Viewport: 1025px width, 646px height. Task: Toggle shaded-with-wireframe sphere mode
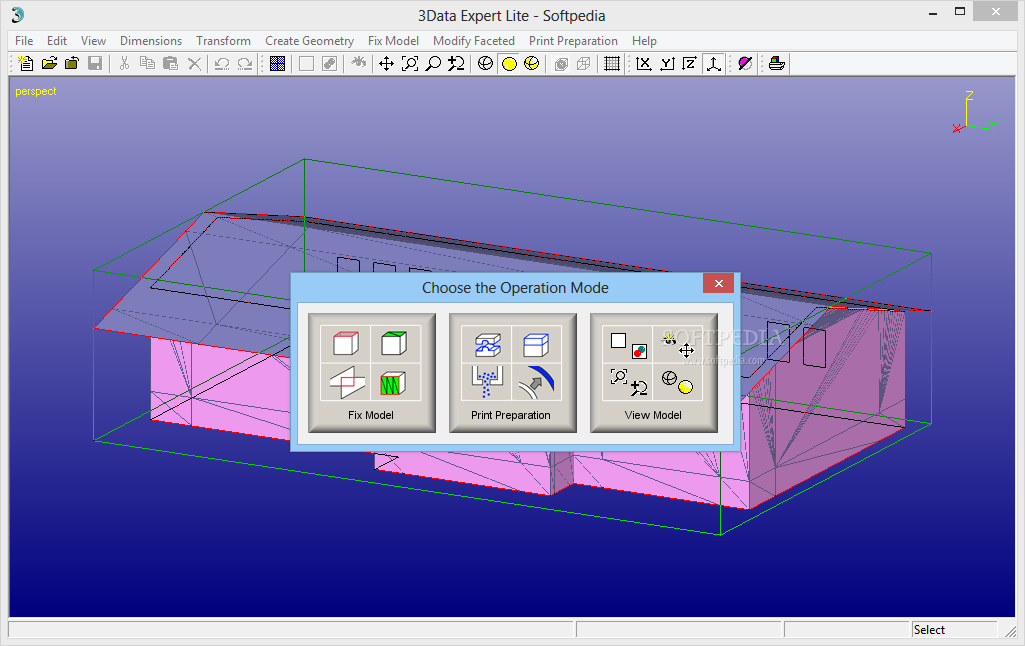531,63
